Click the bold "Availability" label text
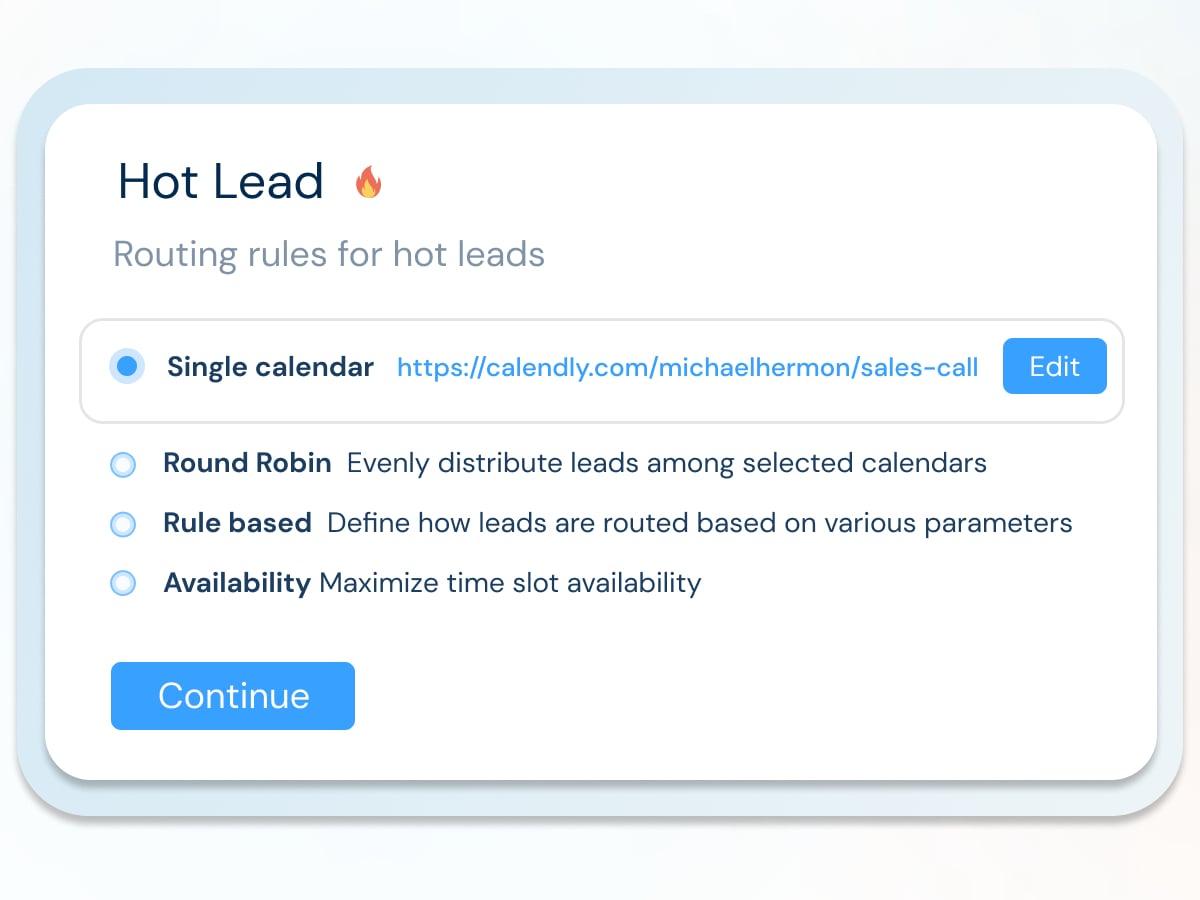 click(237, 583)
